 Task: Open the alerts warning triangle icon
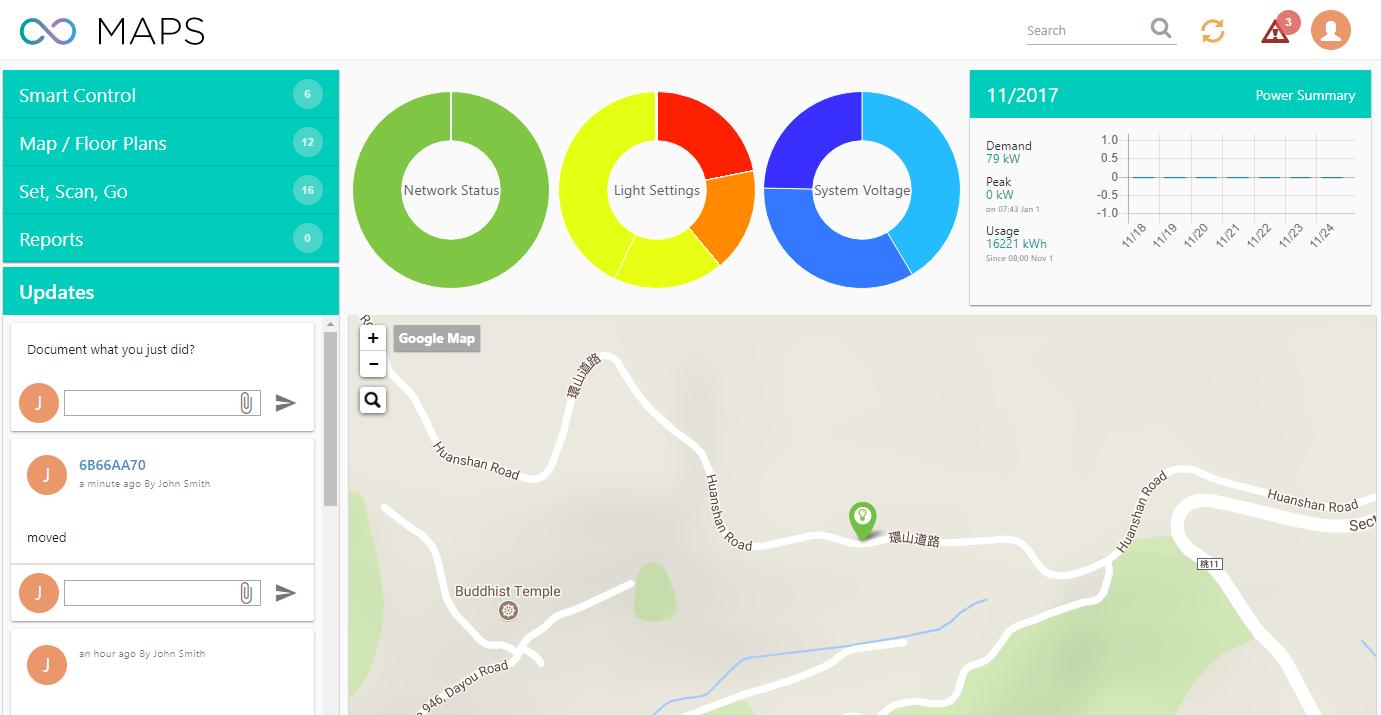pos(1275,32)
